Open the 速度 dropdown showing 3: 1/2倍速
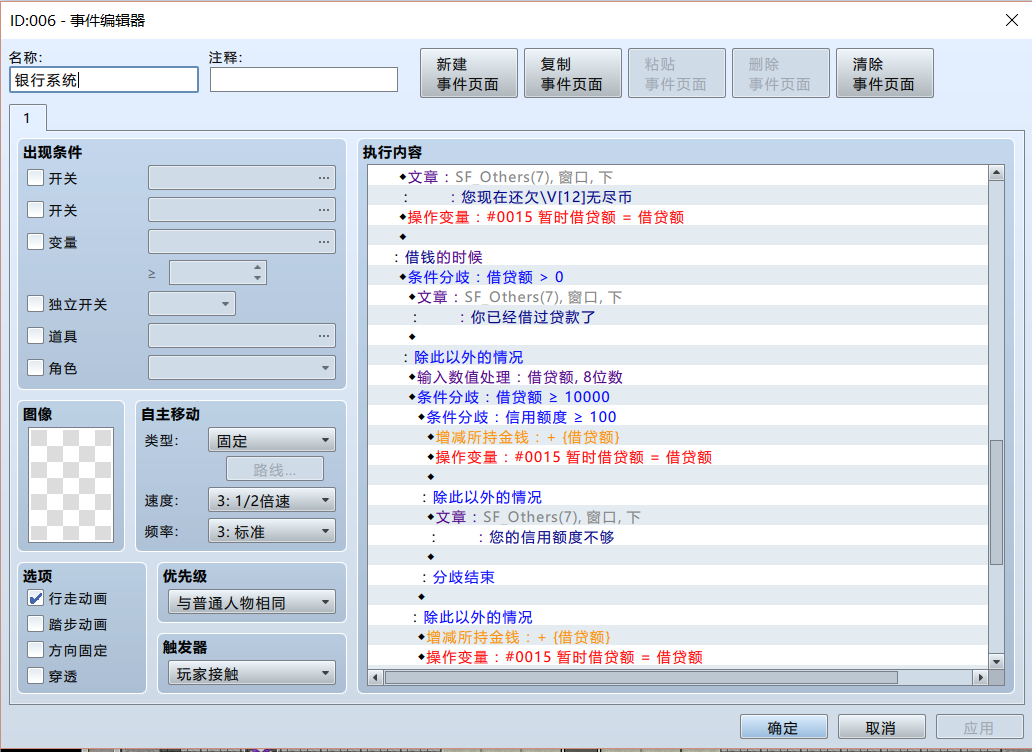The height and width of the screenshot is (752, 1032). tap(272, 500)
